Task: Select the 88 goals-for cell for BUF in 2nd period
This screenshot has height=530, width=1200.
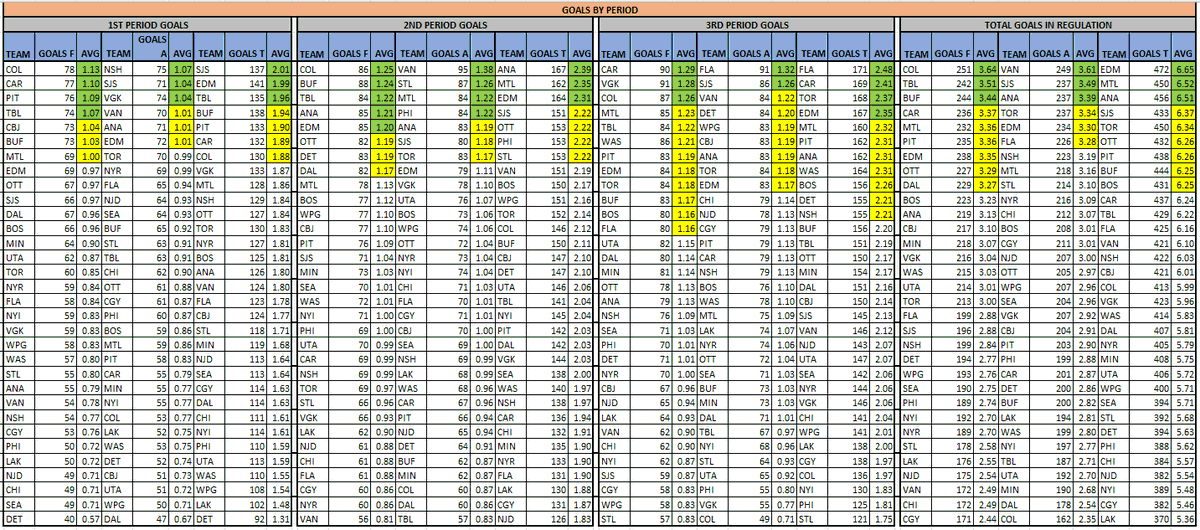Action: pyautogui.click(x=352, y=83)
